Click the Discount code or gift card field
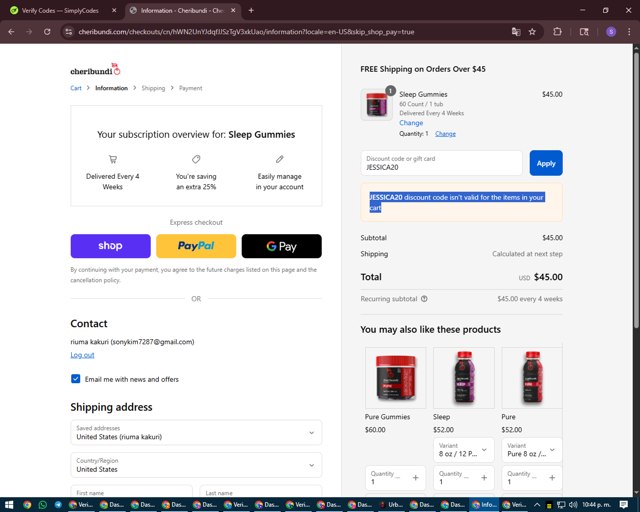640x512 pixels. [x=441, y=163]
